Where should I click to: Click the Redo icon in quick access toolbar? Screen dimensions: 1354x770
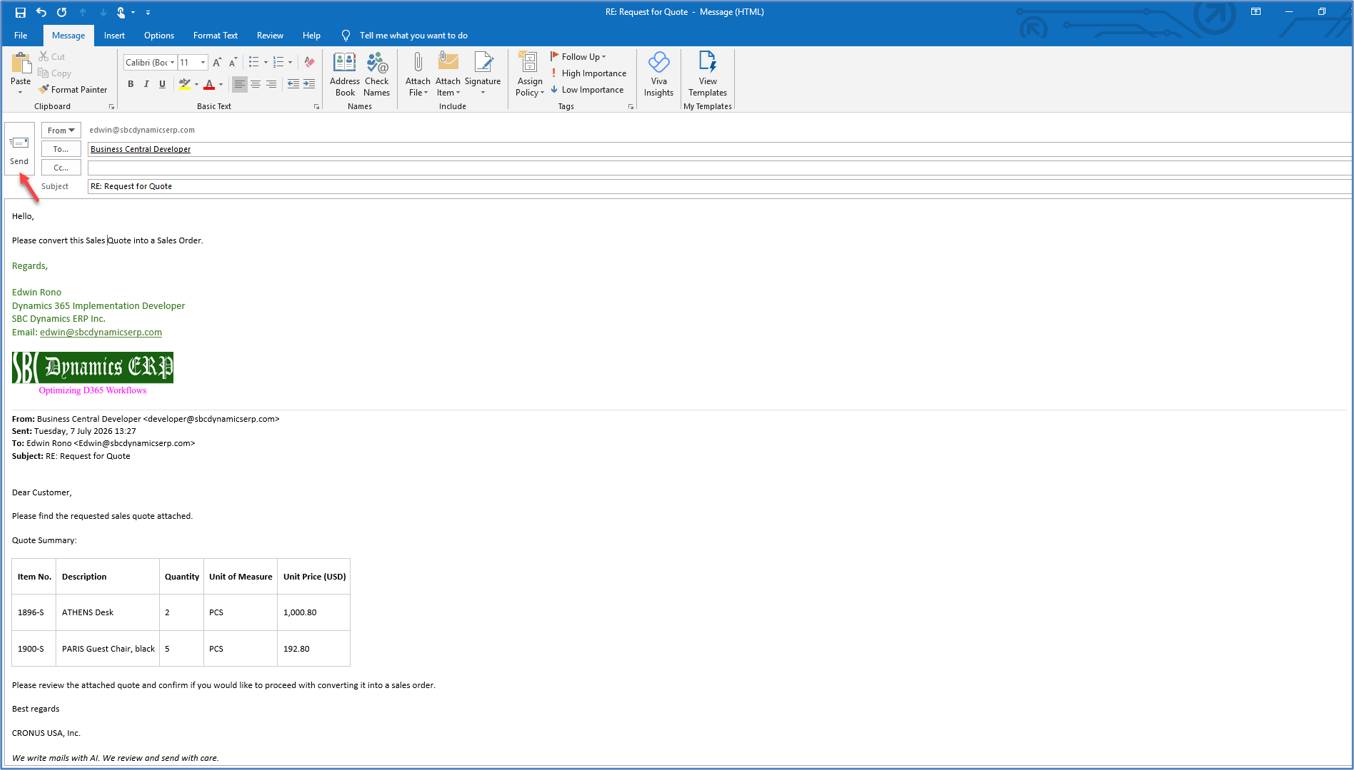(x=61, y=12)
